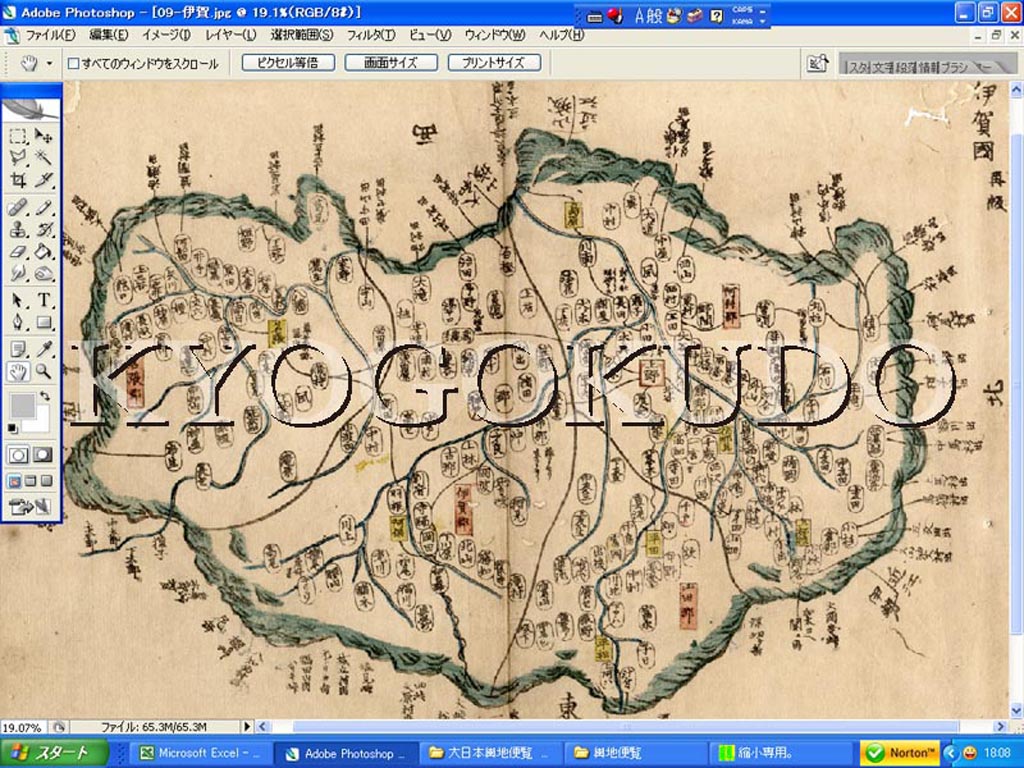Open the File Browser icon in options bar
This screenshot has width=1024, height=768.
(x=818, y=63)
